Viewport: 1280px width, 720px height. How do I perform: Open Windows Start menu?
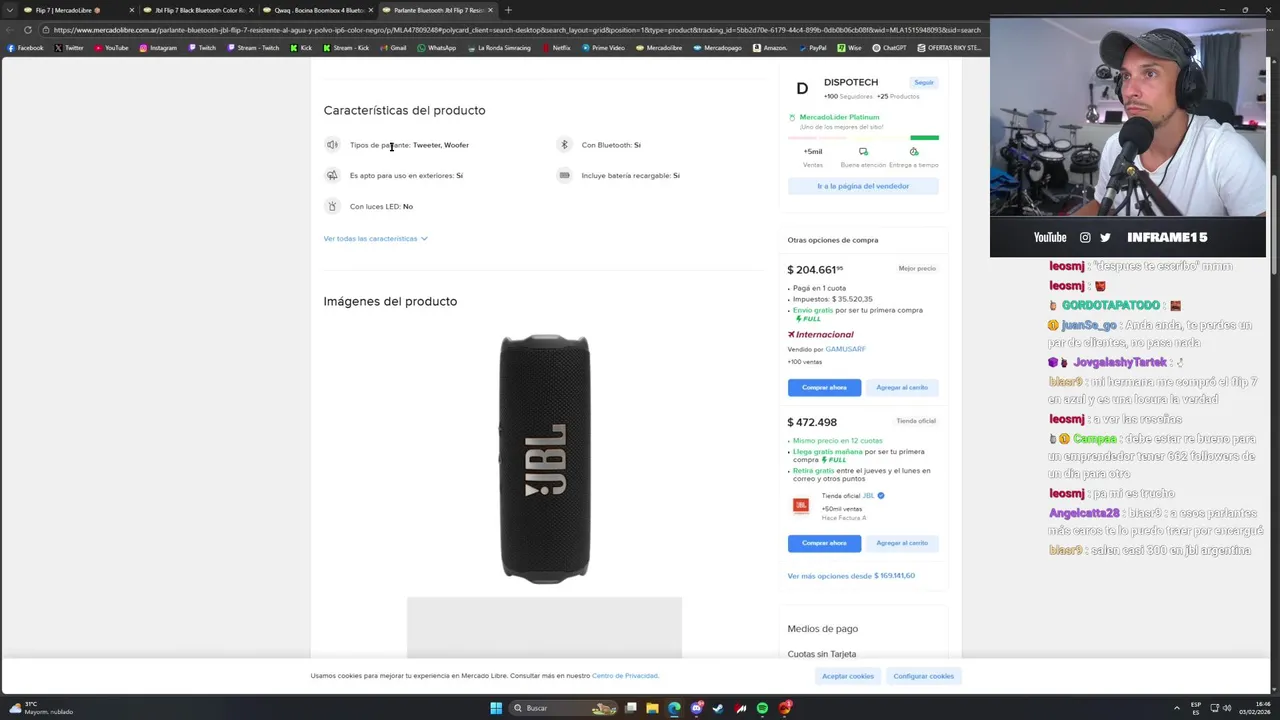496,708
